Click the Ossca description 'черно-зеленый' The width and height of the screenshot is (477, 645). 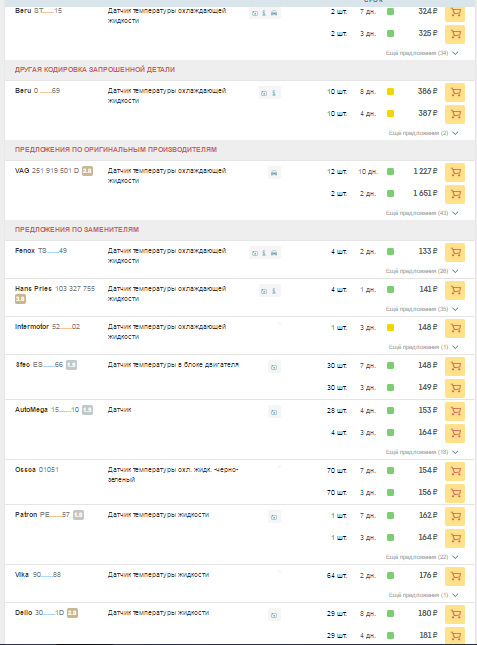pyautogui.click(x=173, y=474)
